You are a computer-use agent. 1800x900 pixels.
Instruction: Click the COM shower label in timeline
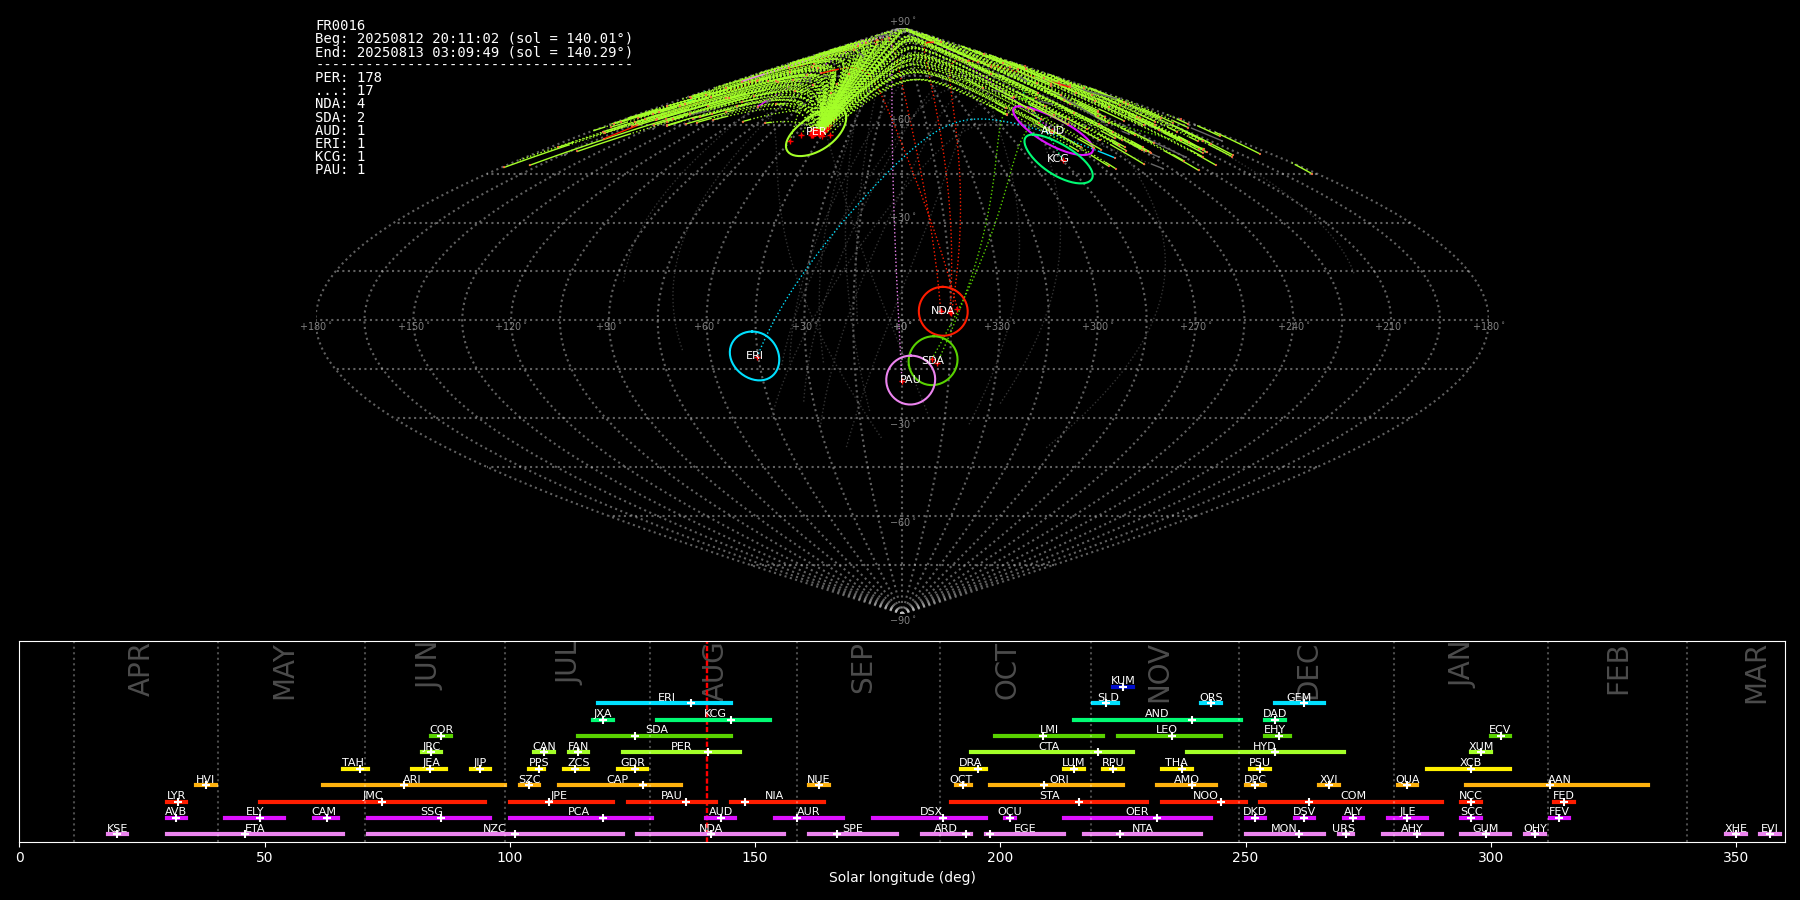[1353, 795]
